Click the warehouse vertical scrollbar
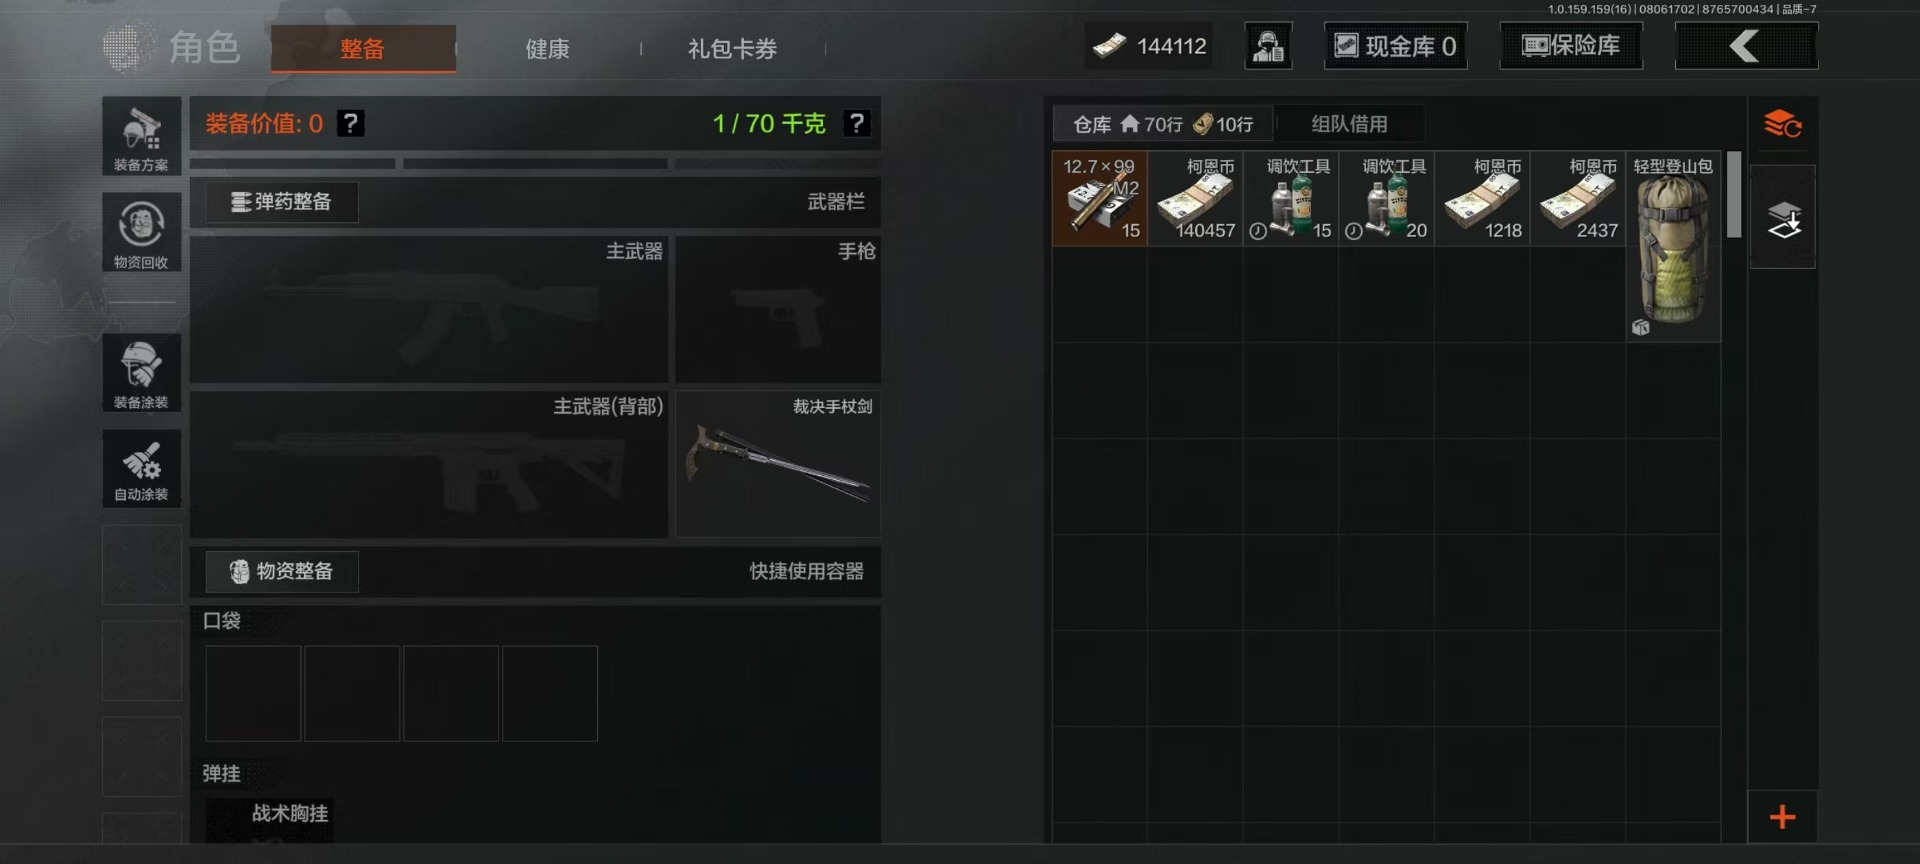The image size is (1920, 864). point(1734,195)
